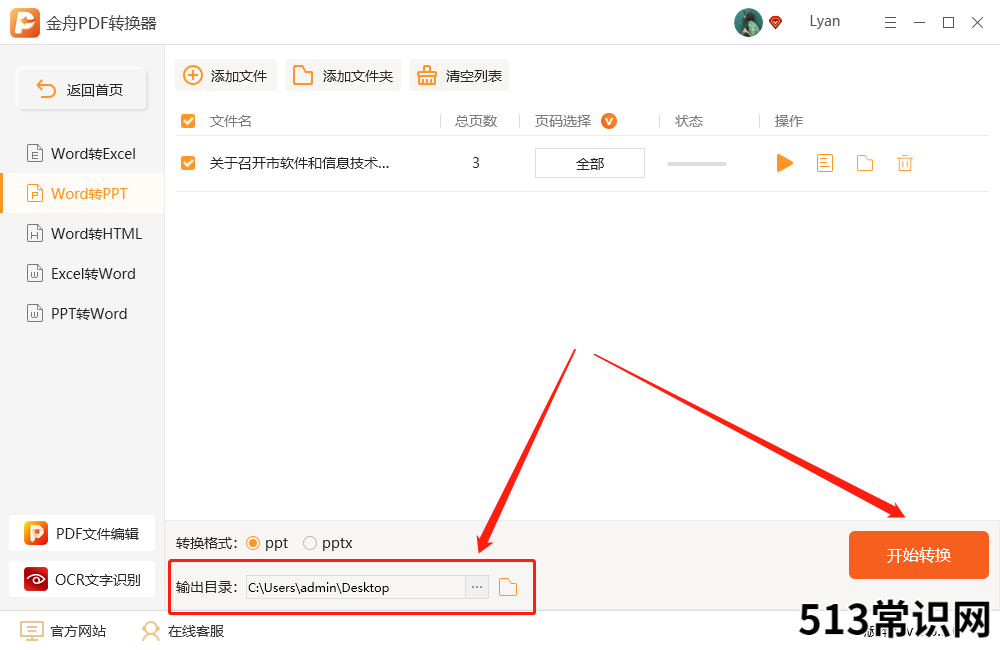
Task: Click the file's status progress bar
Action: [696, 164]
